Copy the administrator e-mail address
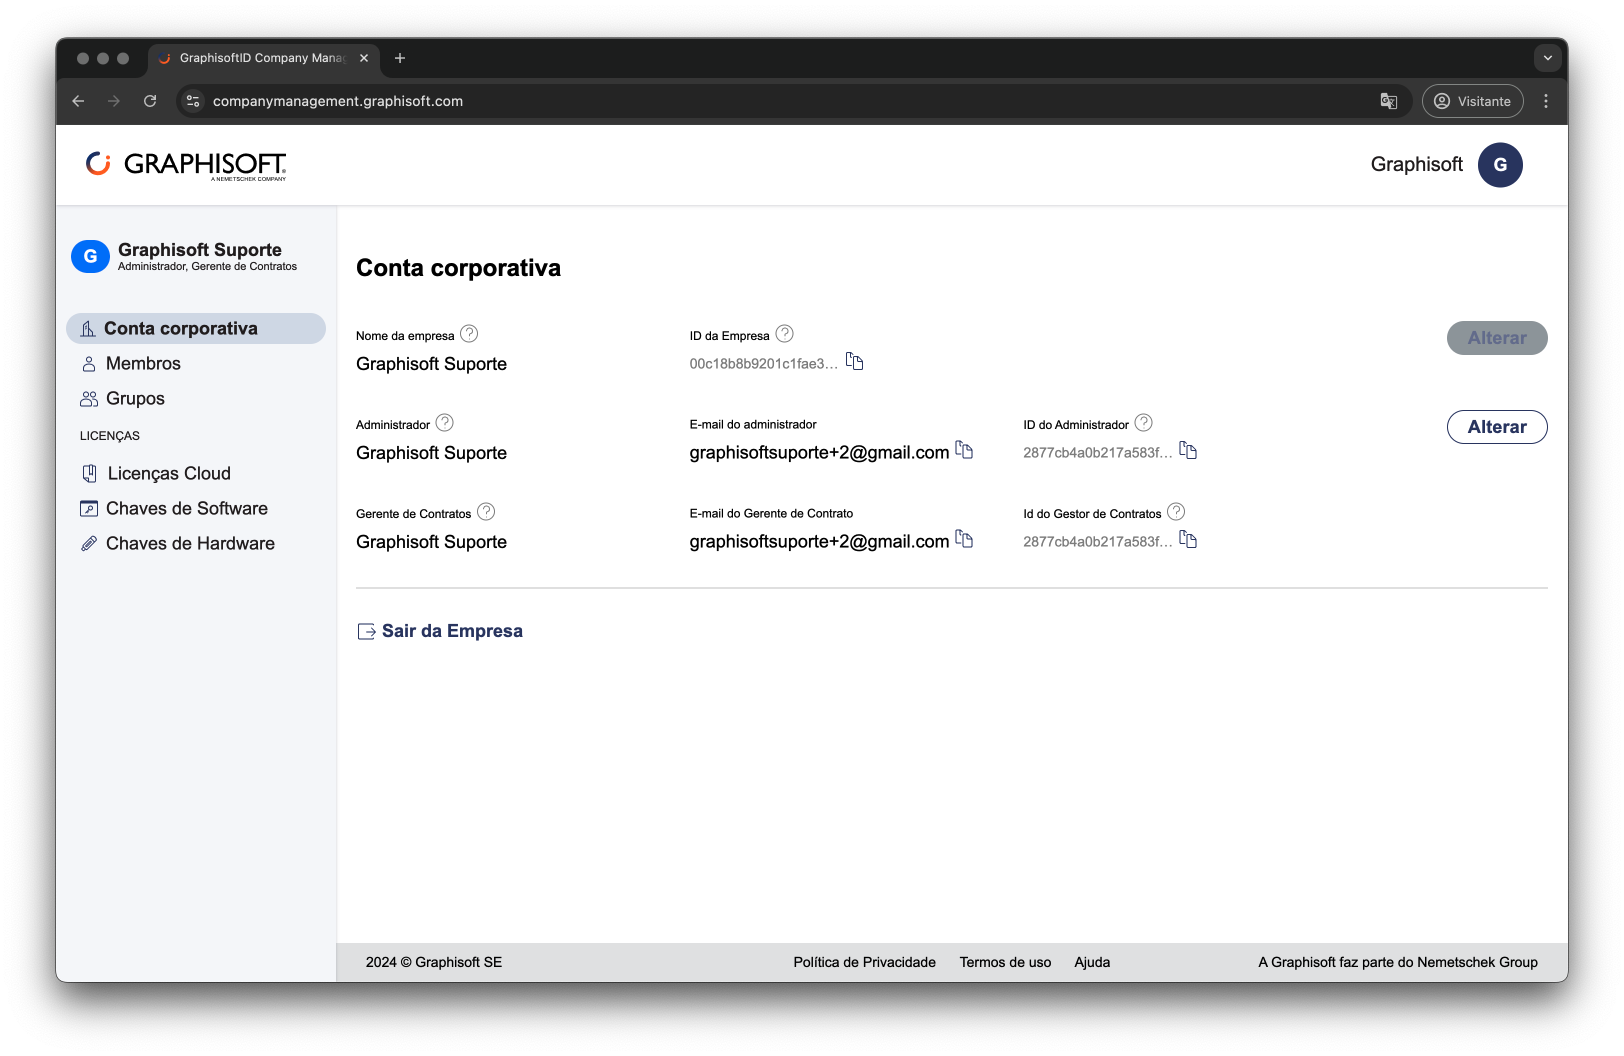 (964, 450)
